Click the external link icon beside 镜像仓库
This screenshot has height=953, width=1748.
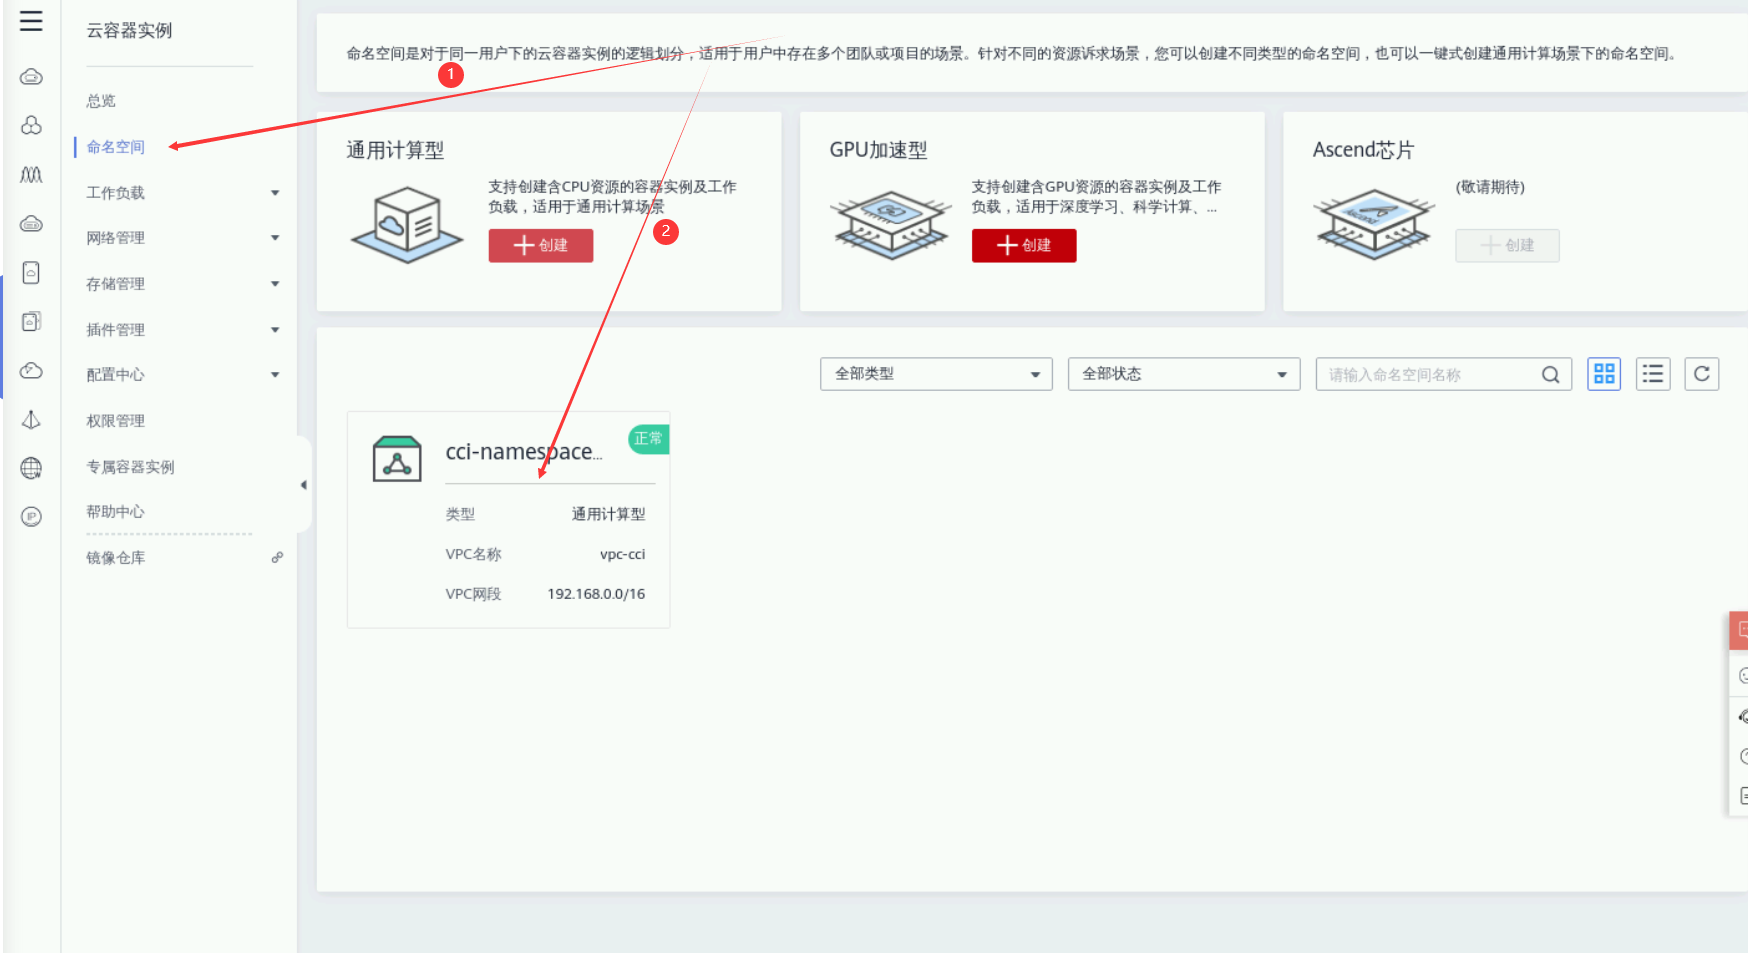pos(277,557)
